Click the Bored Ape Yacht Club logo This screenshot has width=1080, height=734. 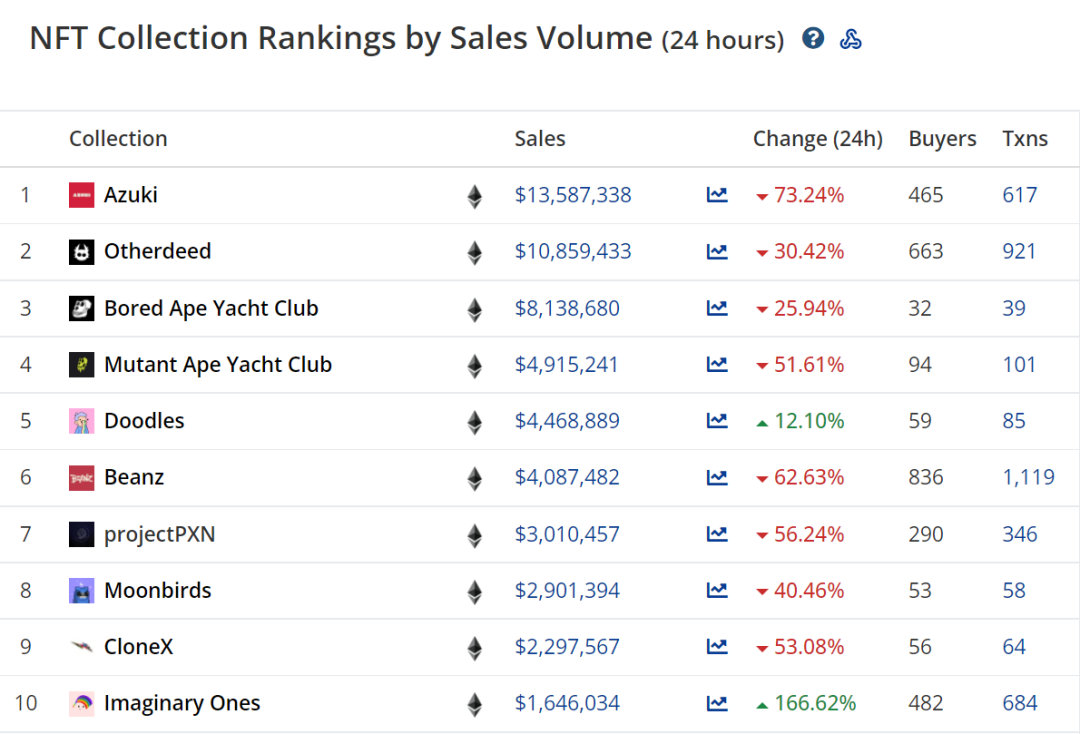pyautogui.click(x=82, y=308)
